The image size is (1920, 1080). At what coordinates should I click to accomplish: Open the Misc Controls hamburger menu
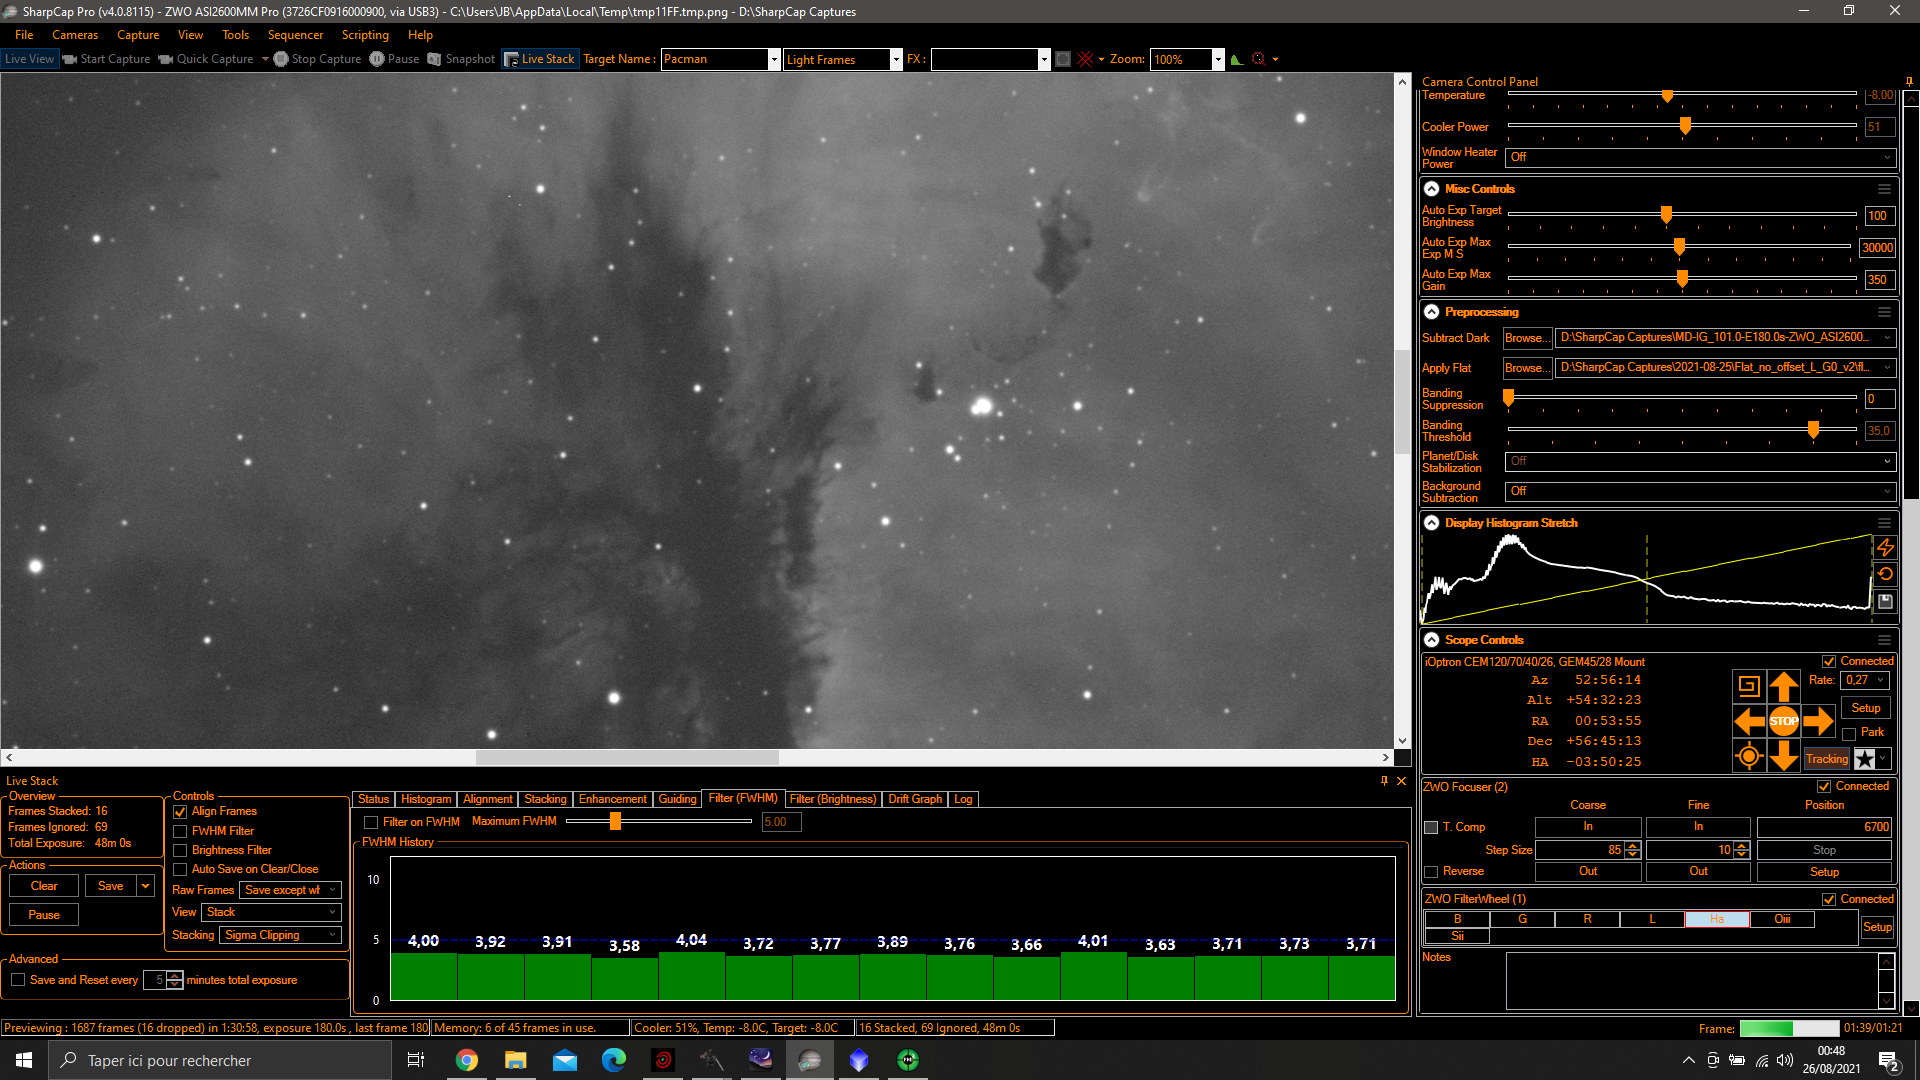pyautogui.click(x=1884, y=189)
